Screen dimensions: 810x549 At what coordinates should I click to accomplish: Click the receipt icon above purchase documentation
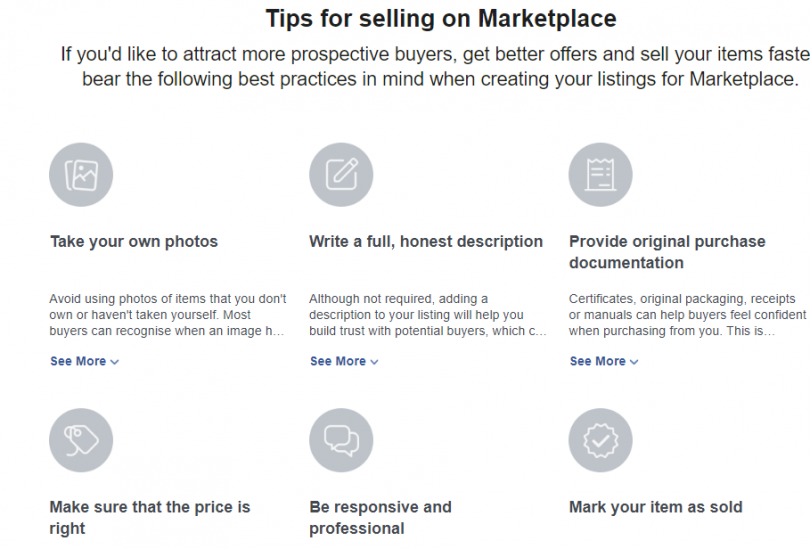click(601, 176)
